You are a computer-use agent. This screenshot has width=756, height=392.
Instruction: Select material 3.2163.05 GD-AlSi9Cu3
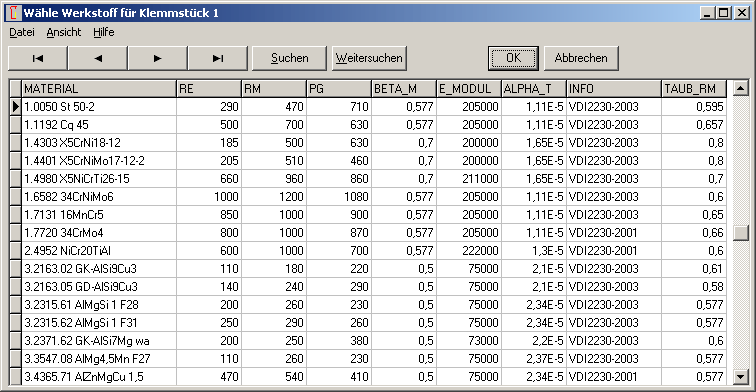[x=99, y=287]
